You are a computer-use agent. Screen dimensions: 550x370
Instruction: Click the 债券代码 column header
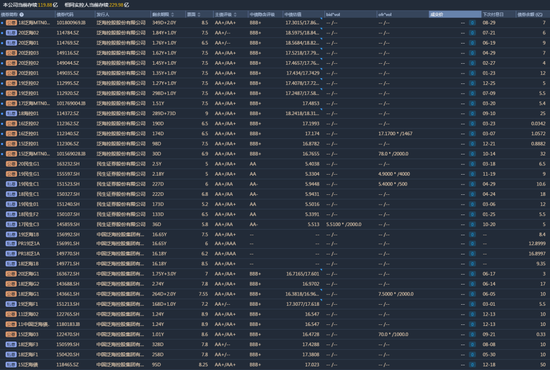click(x=65, y=14)
